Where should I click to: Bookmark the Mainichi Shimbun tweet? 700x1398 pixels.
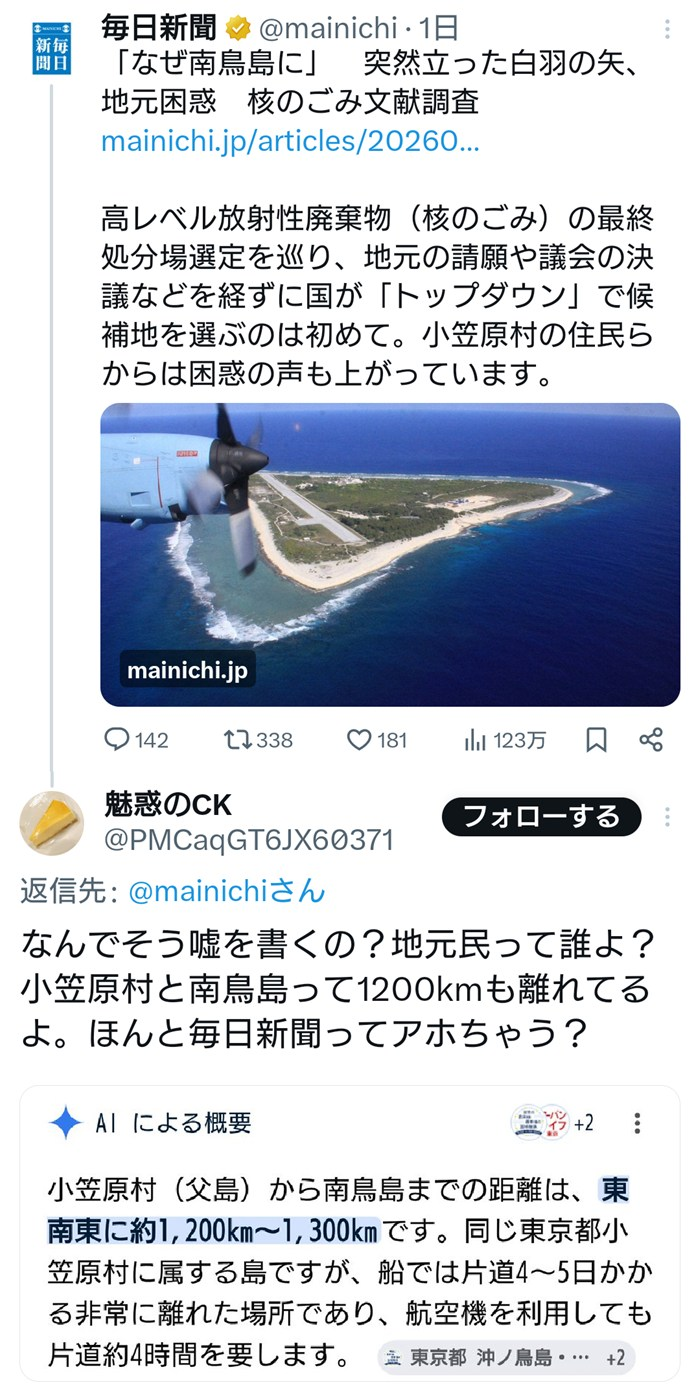pyautogui.click(x=596, y=740)
